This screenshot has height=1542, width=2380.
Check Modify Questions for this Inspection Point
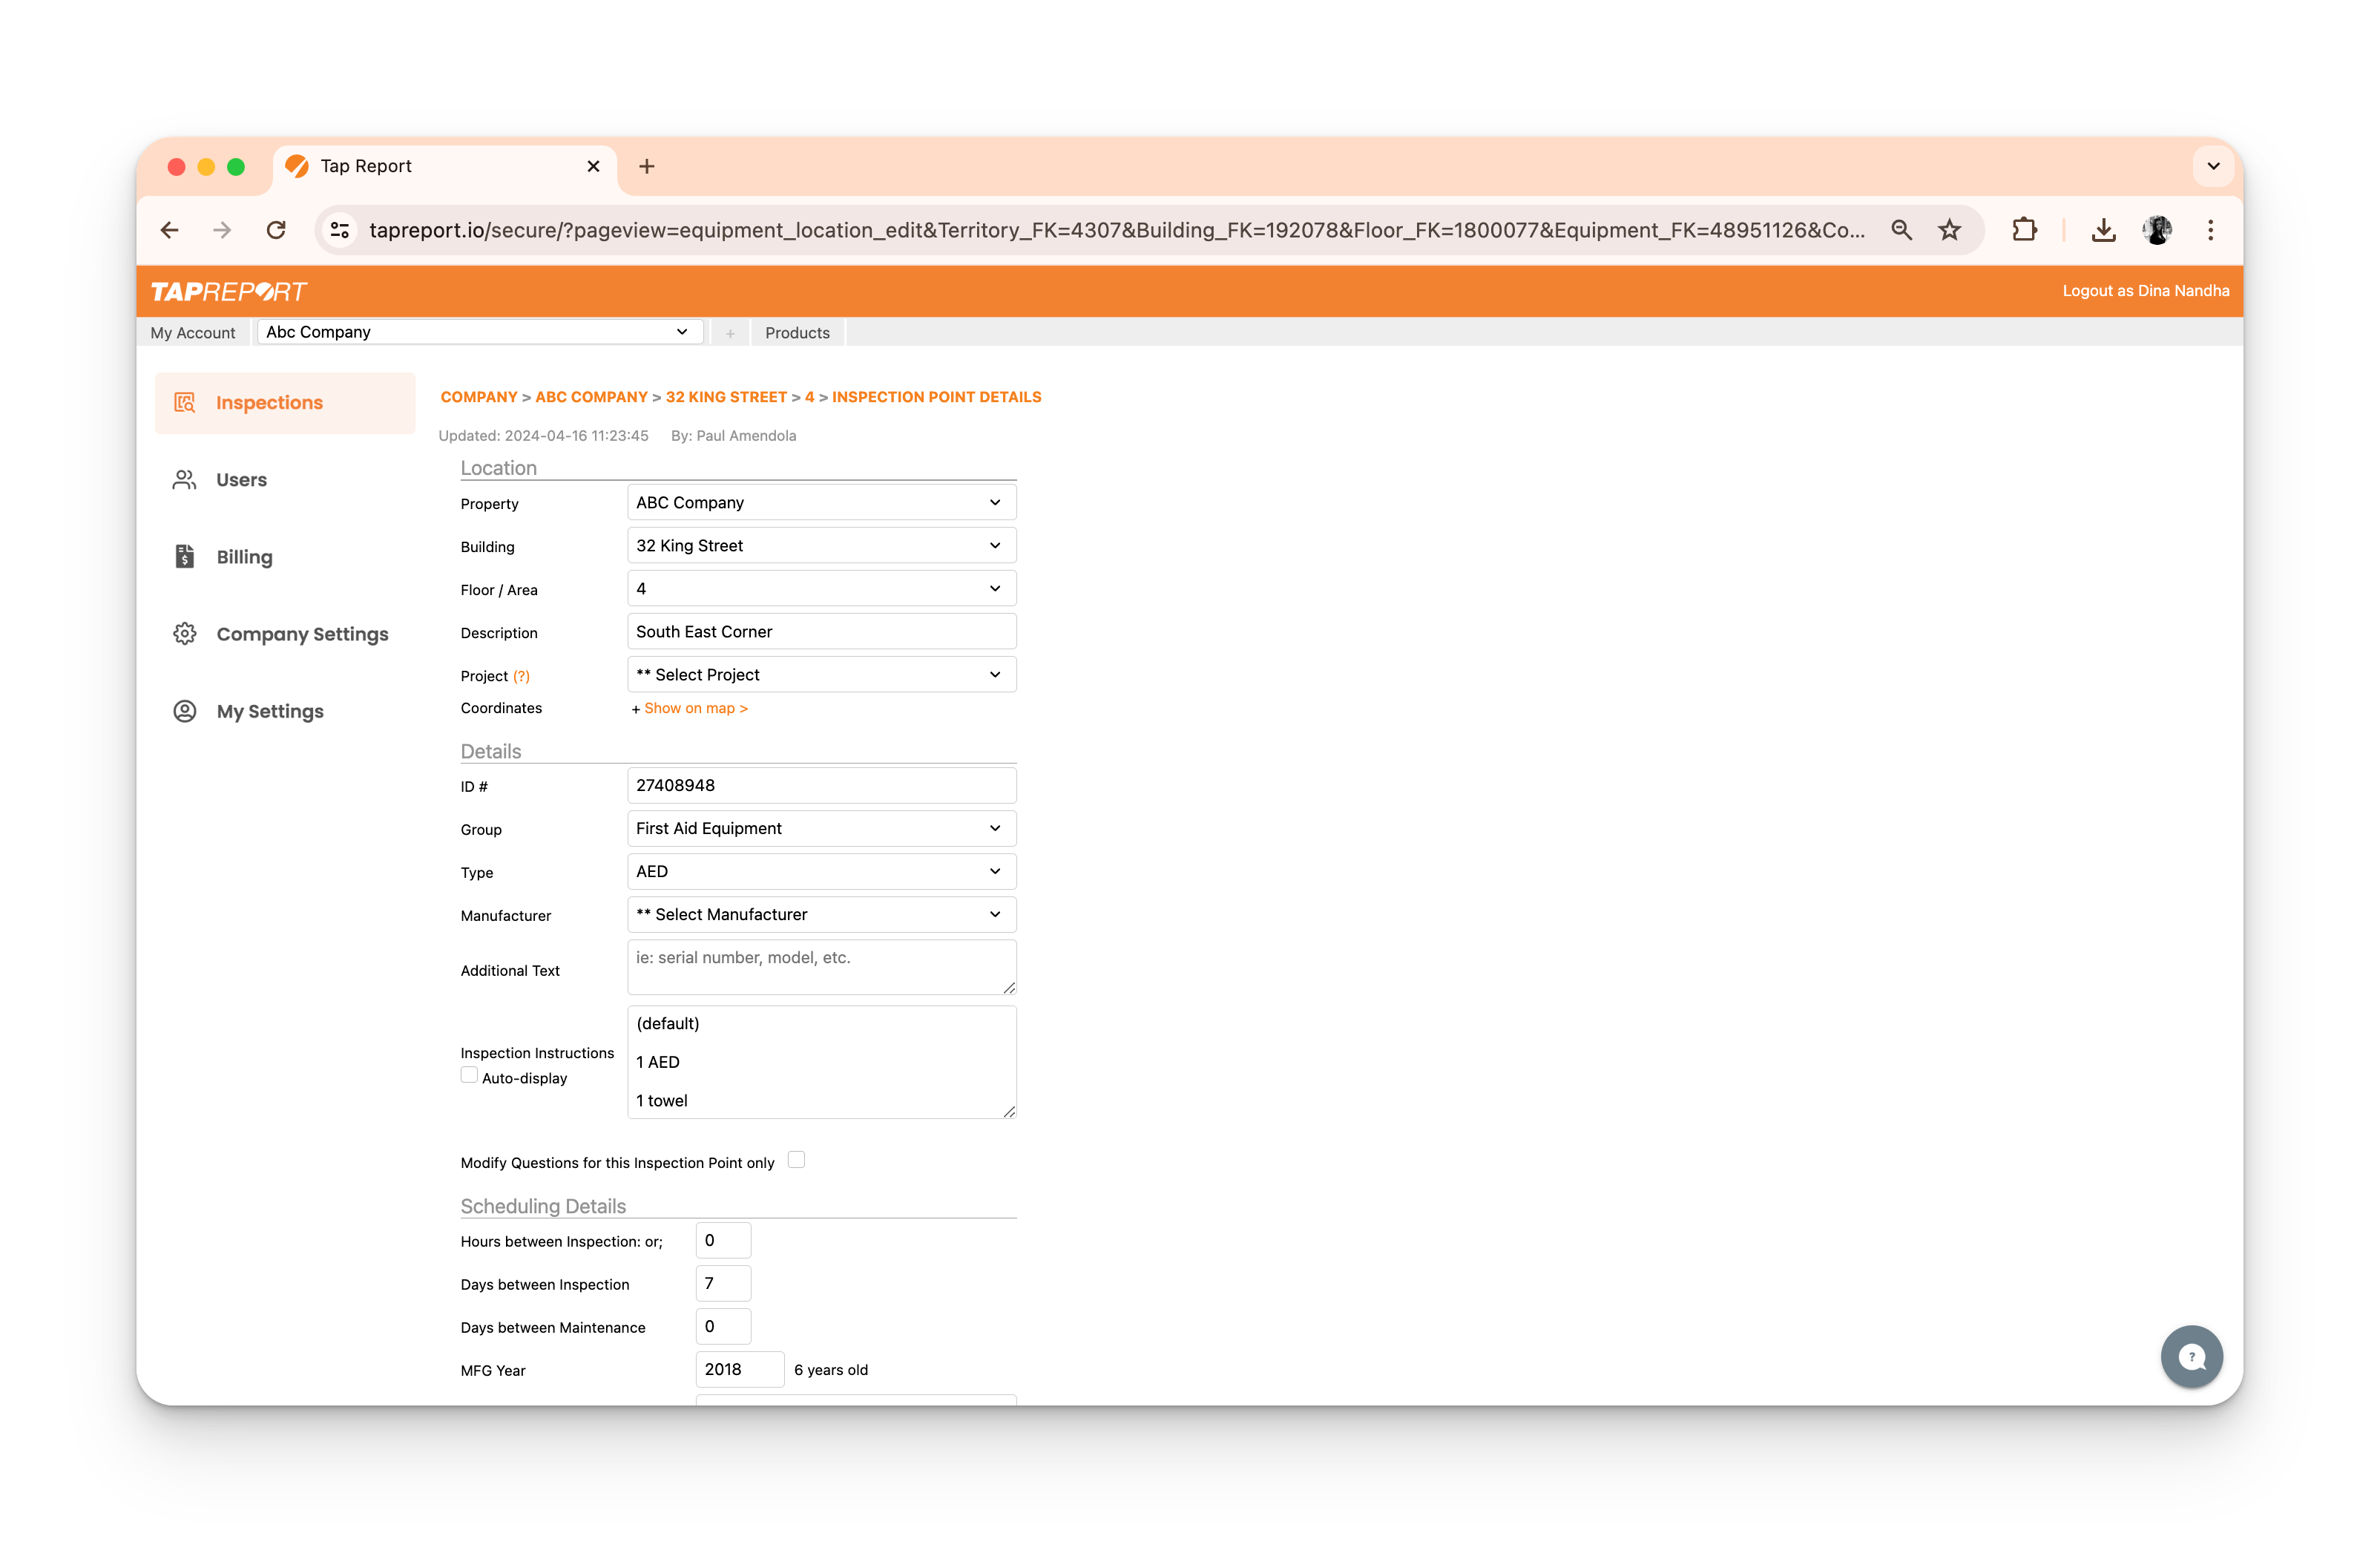pos(796,1160)
